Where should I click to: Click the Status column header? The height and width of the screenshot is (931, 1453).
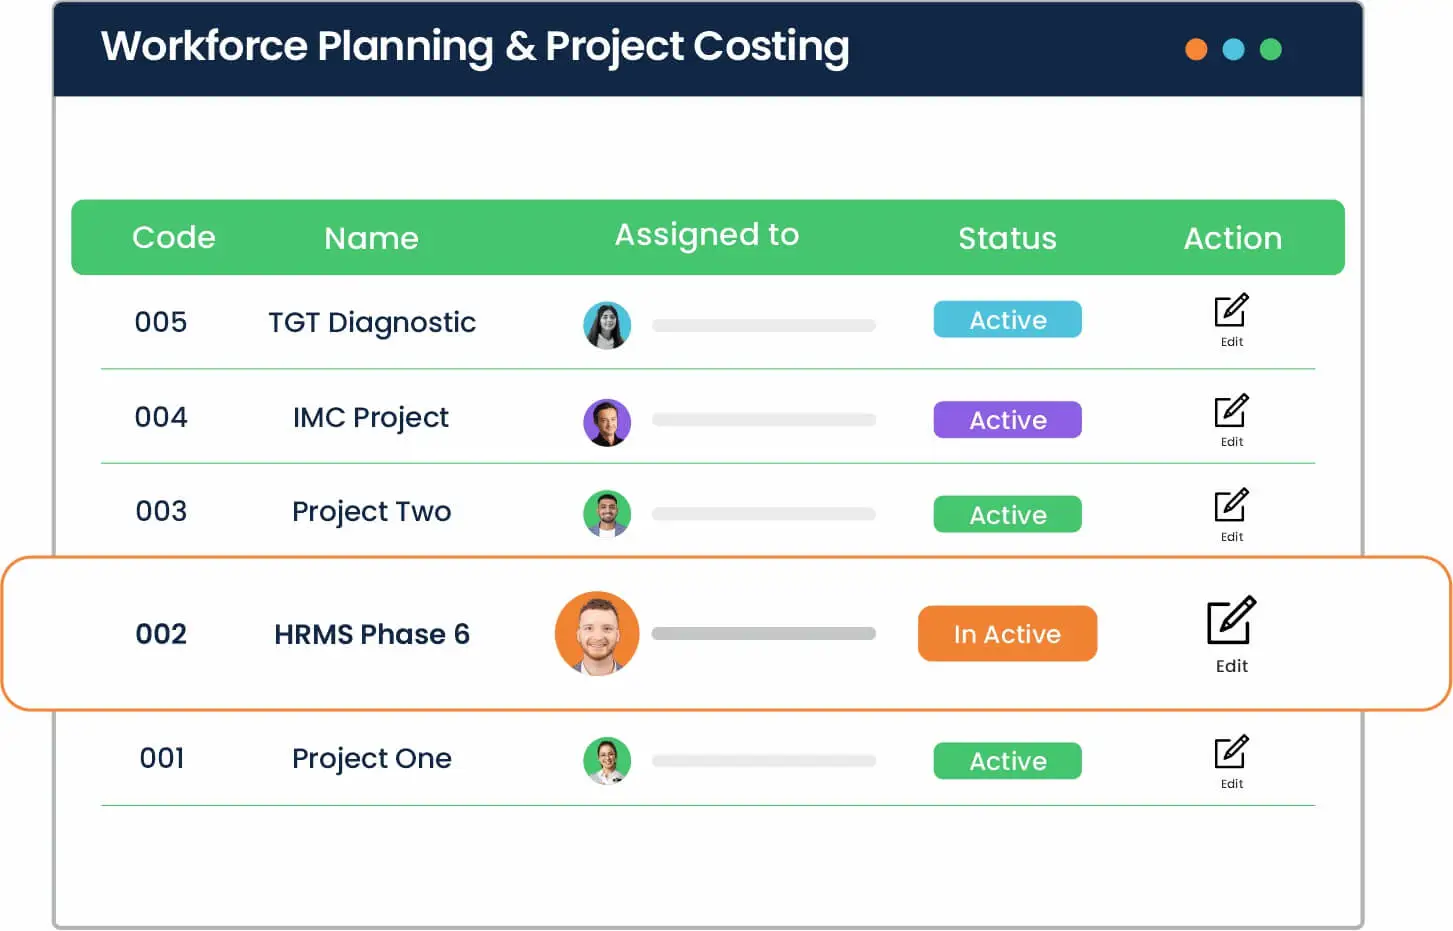(x=1007, y=238)
